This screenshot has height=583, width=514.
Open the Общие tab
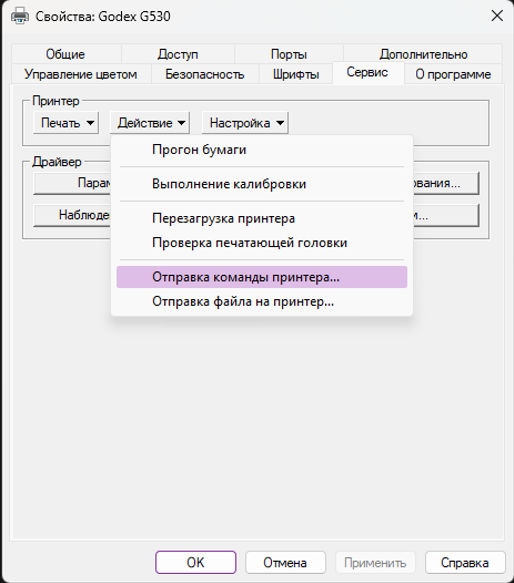point(65,54)
